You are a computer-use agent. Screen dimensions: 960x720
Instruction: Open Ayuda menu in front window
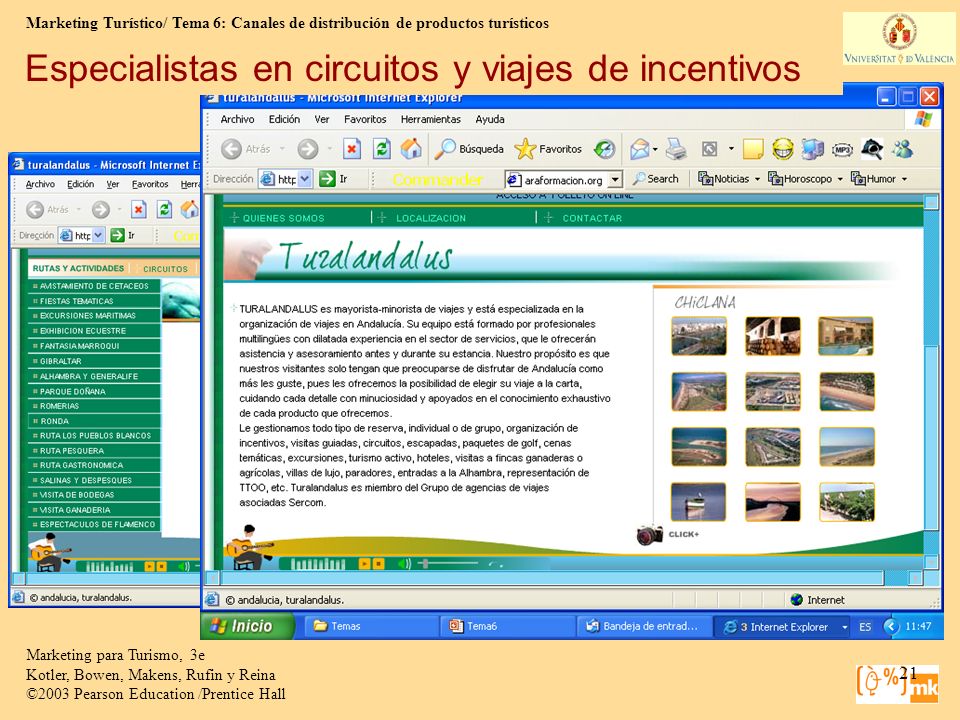(x=490, y=119)
